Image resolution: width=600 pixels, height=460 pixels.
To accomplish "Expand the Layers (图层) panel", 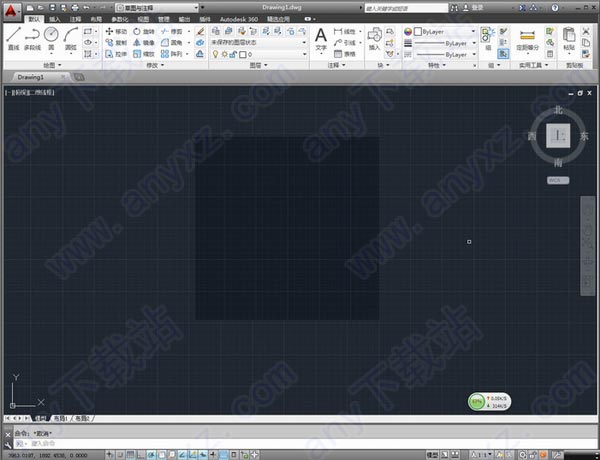I will point(258,65).
